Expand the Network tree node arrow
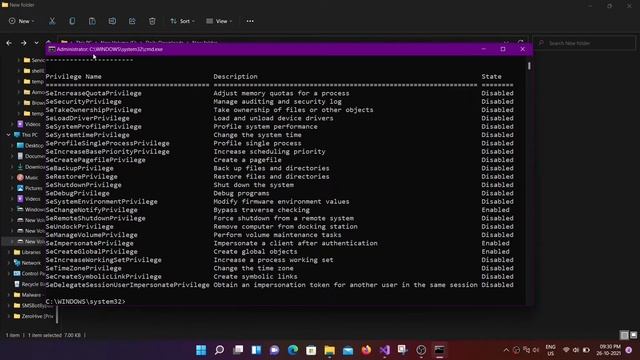Viewport: 640px width, 360px height. tap(9, 263)
